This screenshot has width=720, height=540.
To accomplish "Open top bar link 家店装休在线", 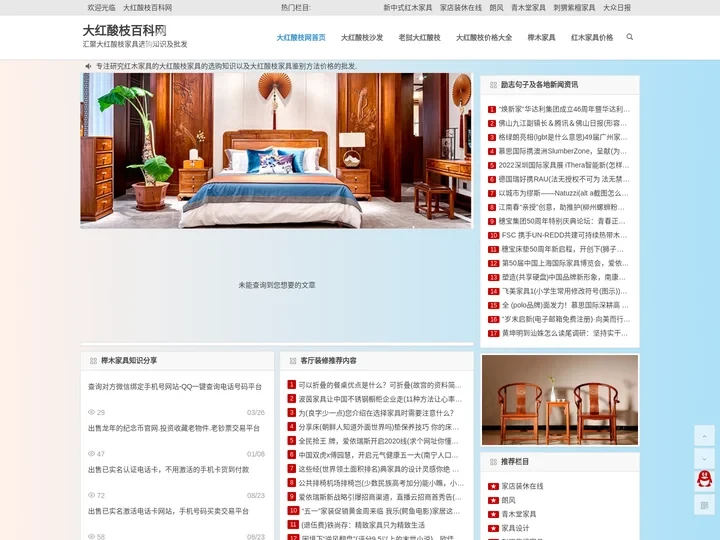I will tap(461, 8).
